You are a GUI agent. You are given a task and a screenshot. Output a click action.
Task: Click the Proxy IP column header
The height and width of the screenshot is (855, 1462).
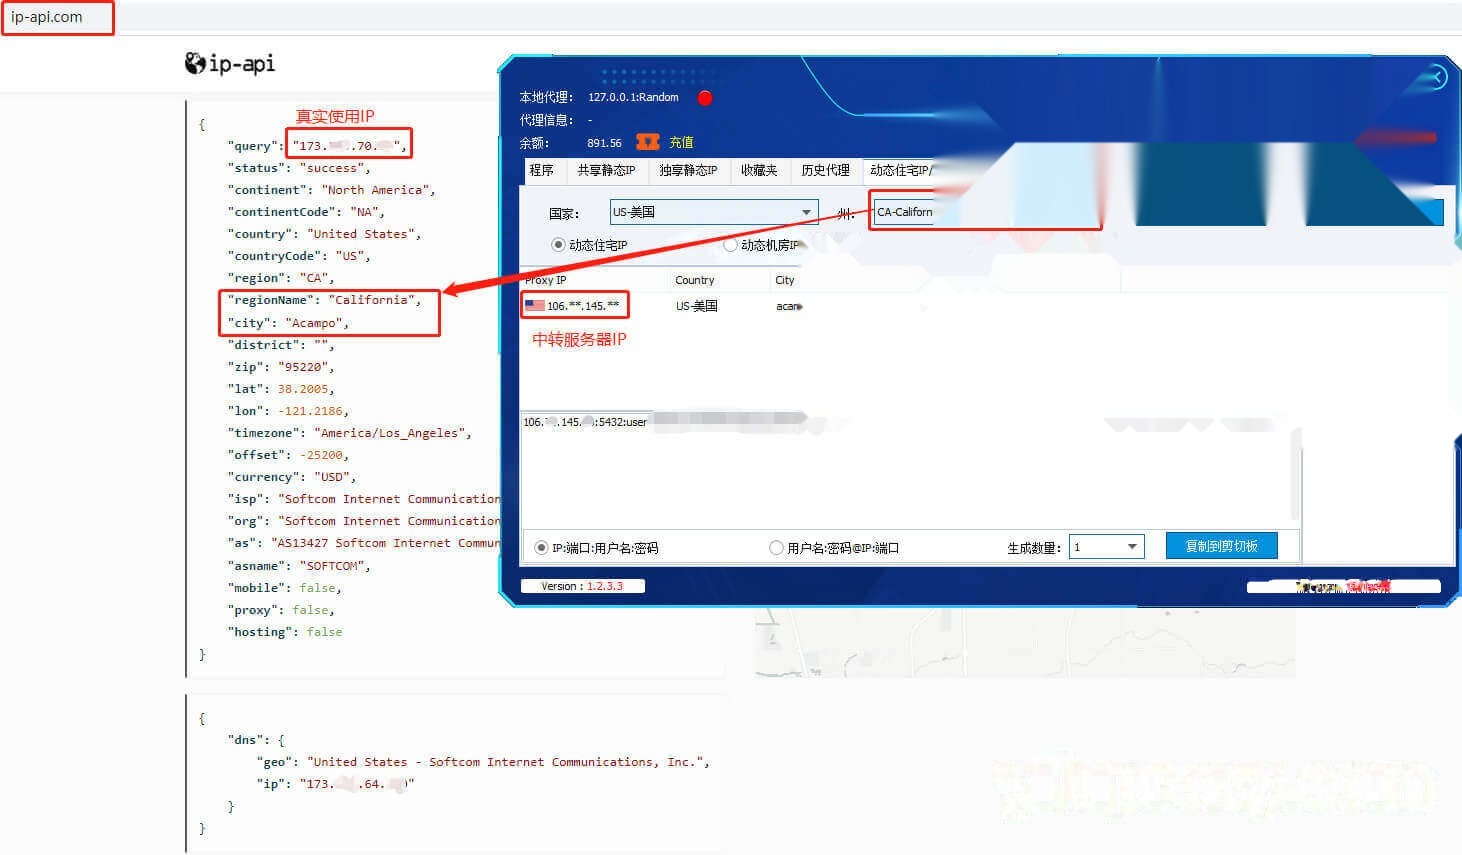(546, 280)
